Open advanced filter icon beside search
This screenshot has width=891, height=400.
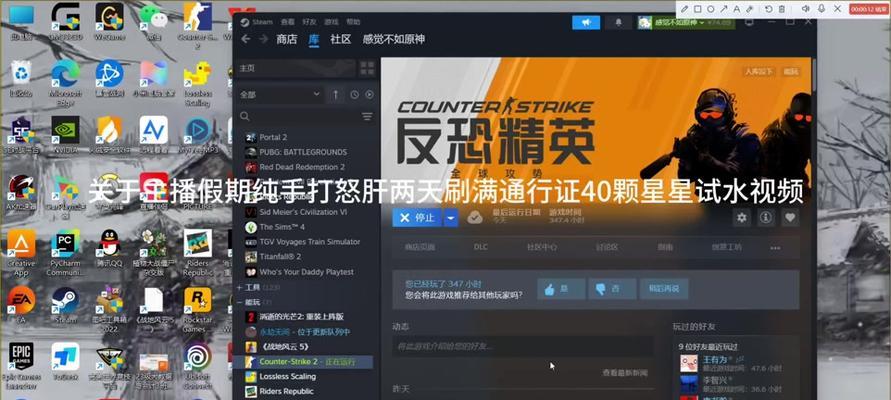click(368, 116)
